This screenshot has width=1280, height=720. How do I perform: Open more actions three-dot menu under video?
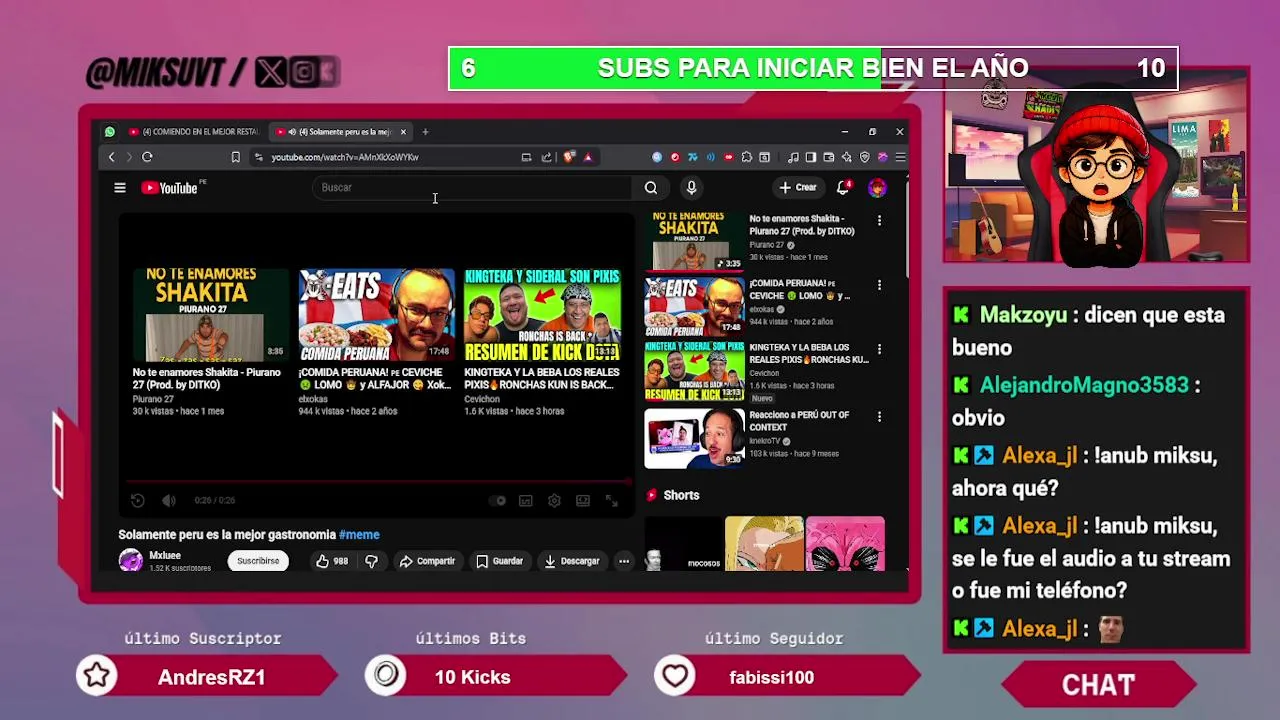click(624, 561)
